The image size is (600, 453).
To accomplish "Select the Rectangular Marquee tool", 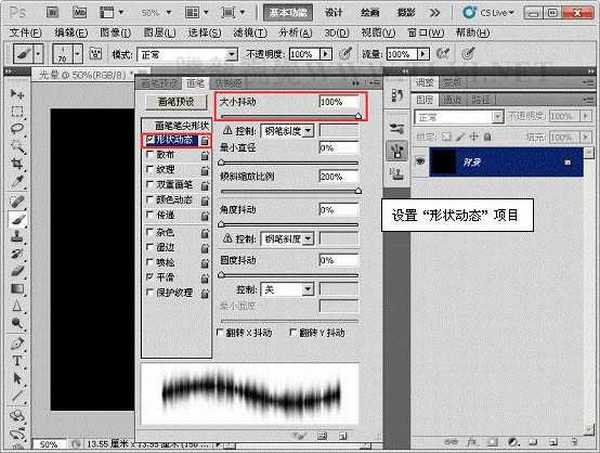I will click(17, 110).
